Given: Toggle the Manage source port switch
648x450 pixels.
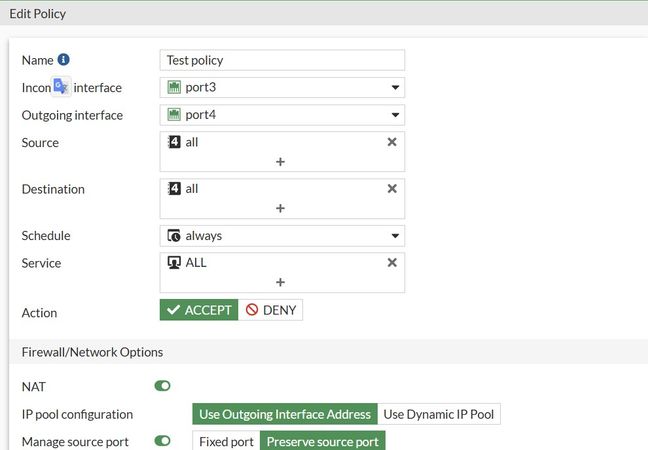Looking at the screenshot, I should tap(162, 441).
